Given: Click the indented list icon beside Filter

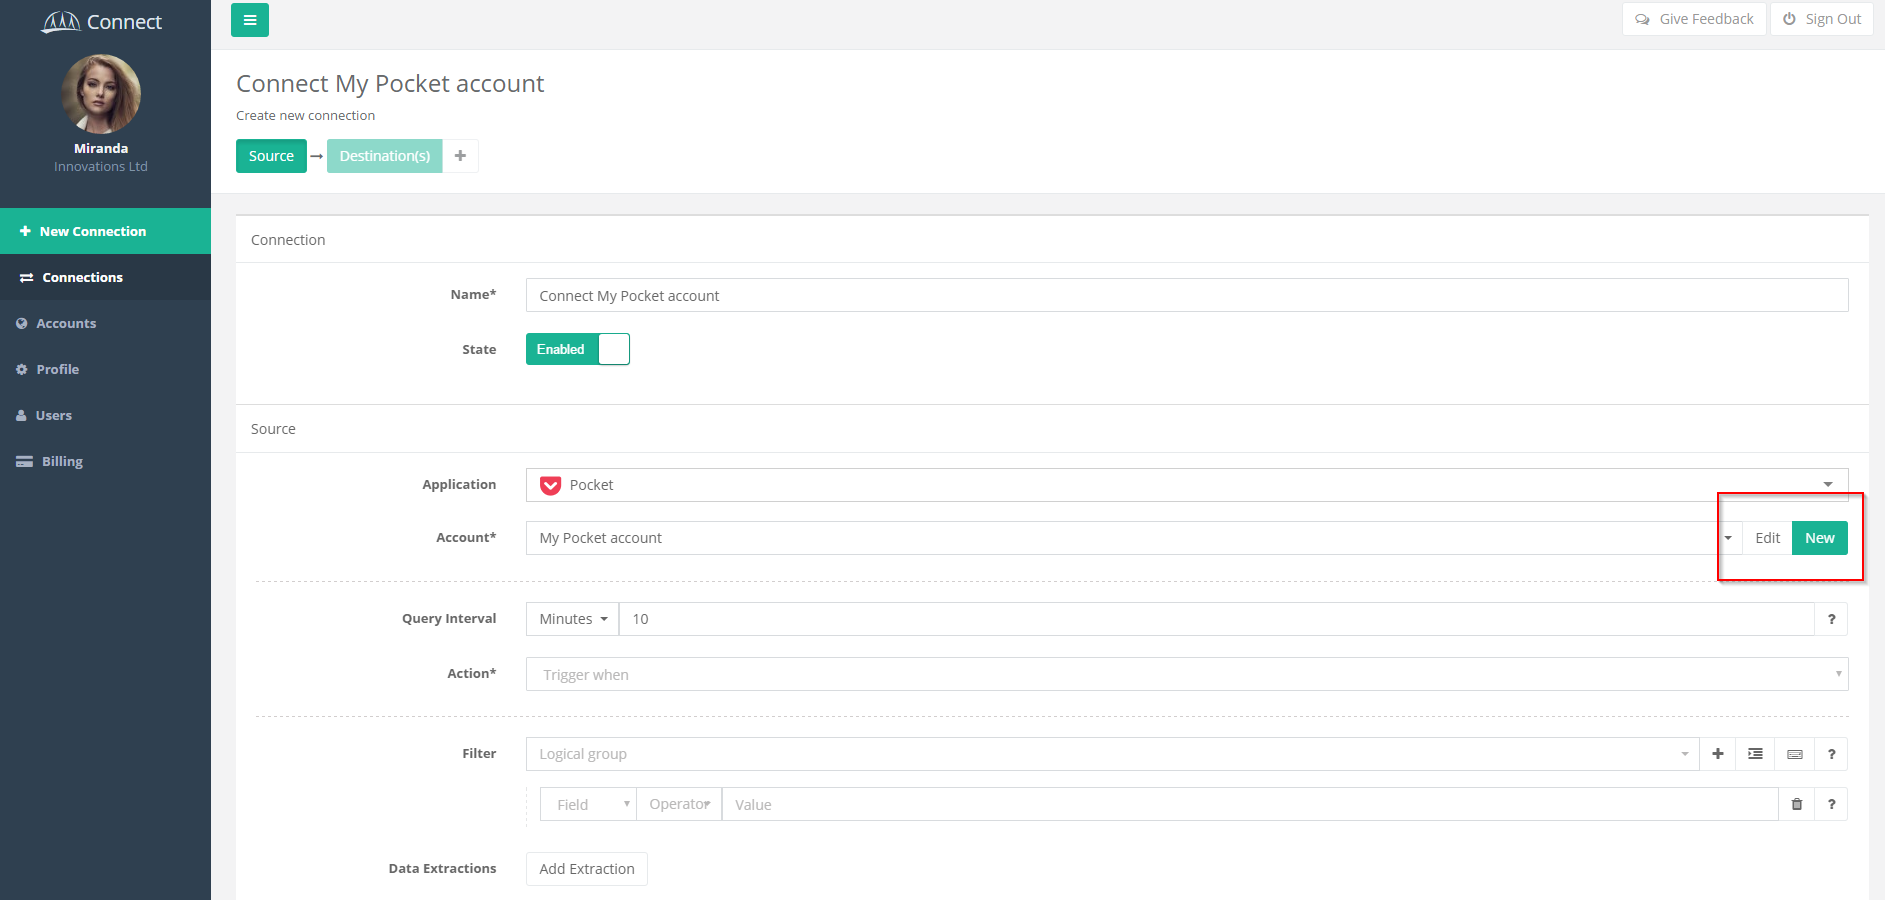Looking at the screenshot, I should 1754,754.
